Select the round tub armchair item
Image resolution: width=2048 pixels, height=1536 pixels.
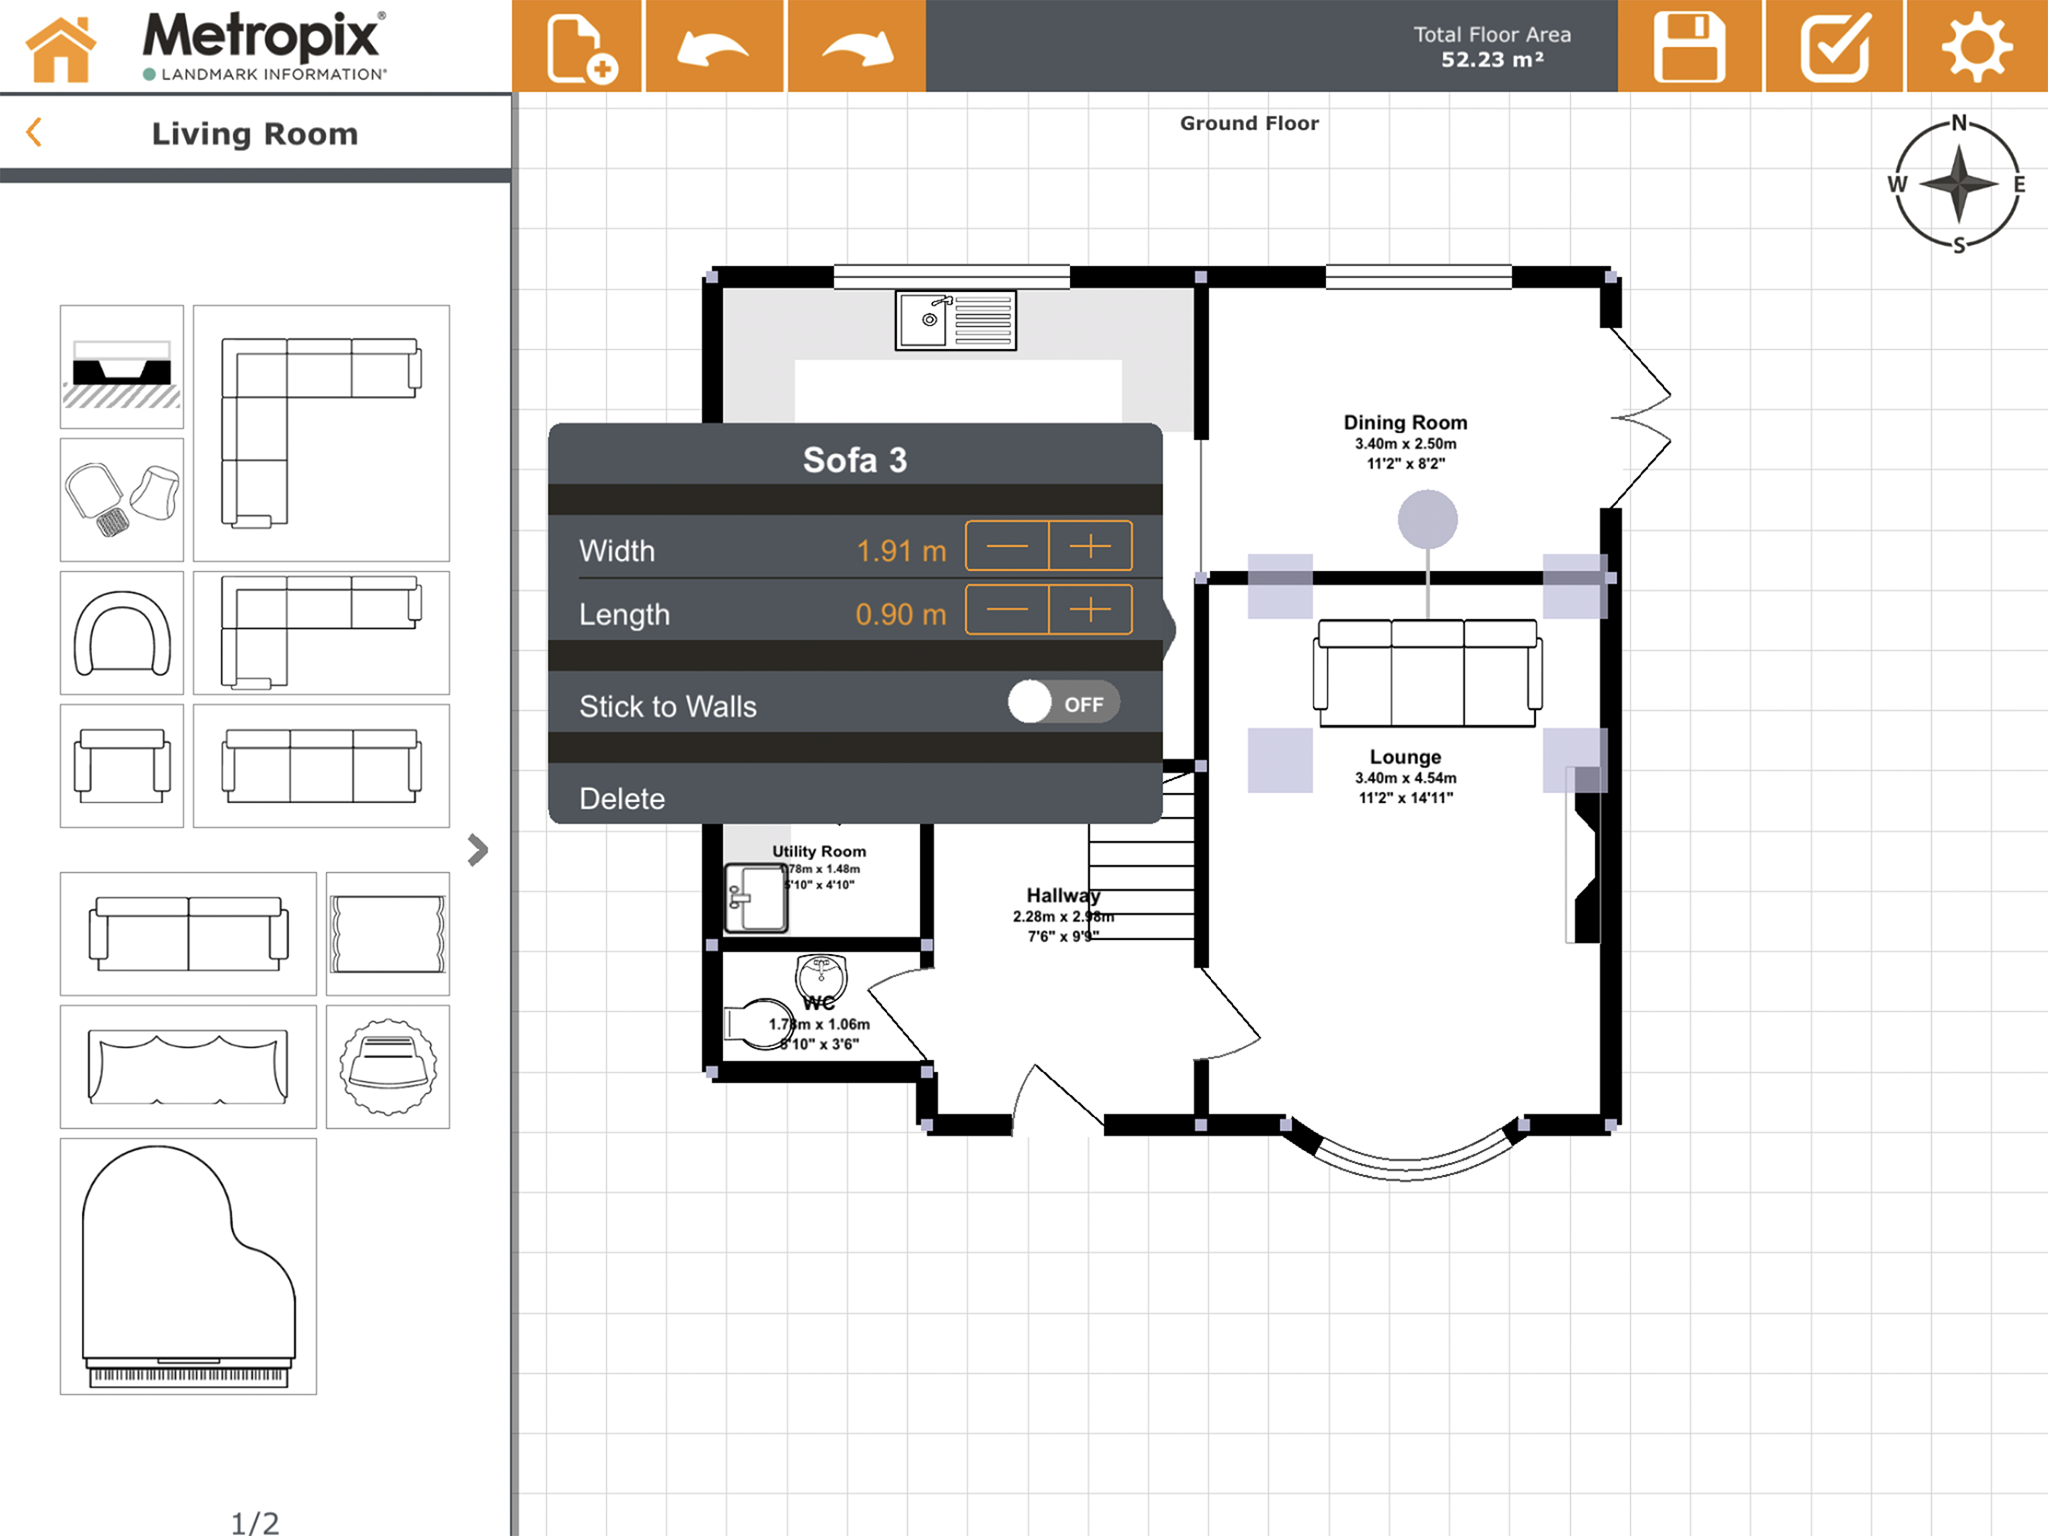click(122, 633)
